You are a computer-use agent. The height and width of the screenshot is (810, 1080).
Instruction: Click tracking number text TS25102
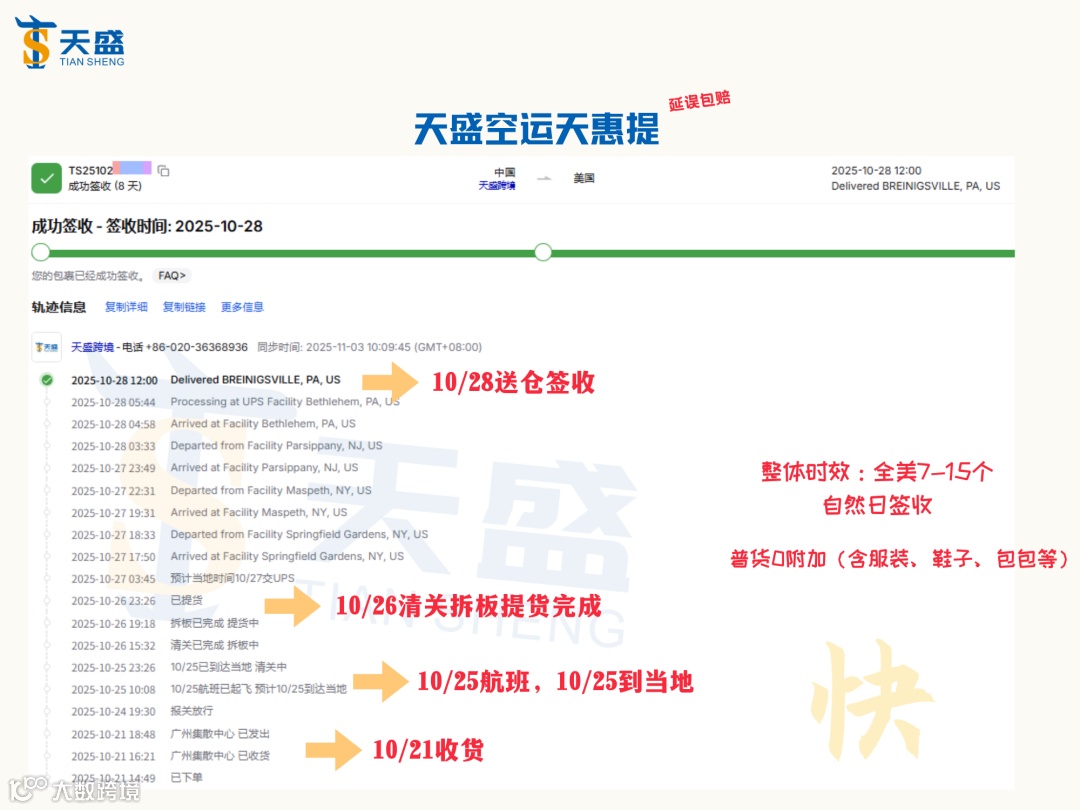tap(90, 170)
